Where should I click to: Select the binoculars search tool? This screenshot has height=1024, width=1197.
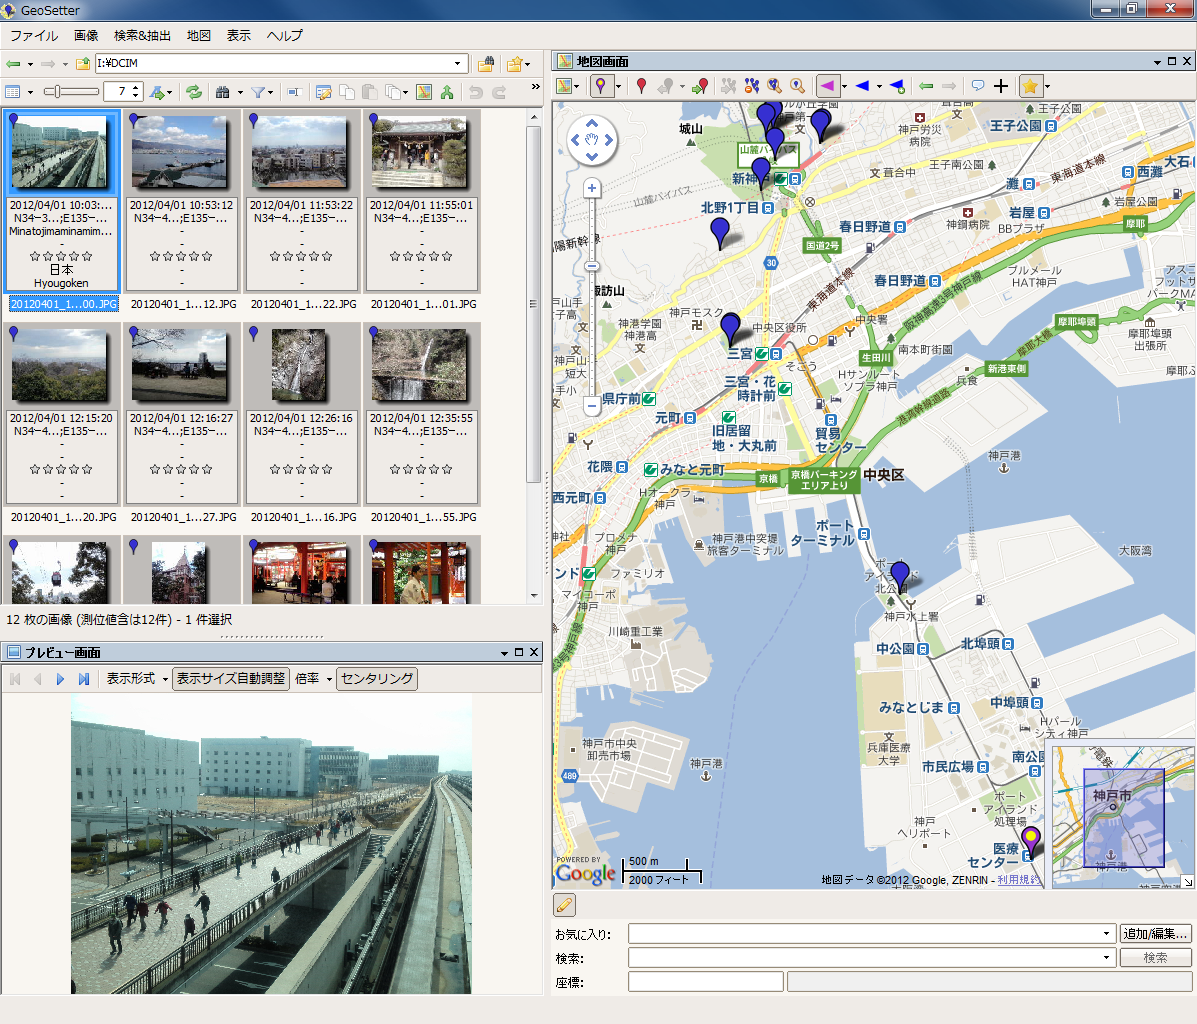(222, 90)
